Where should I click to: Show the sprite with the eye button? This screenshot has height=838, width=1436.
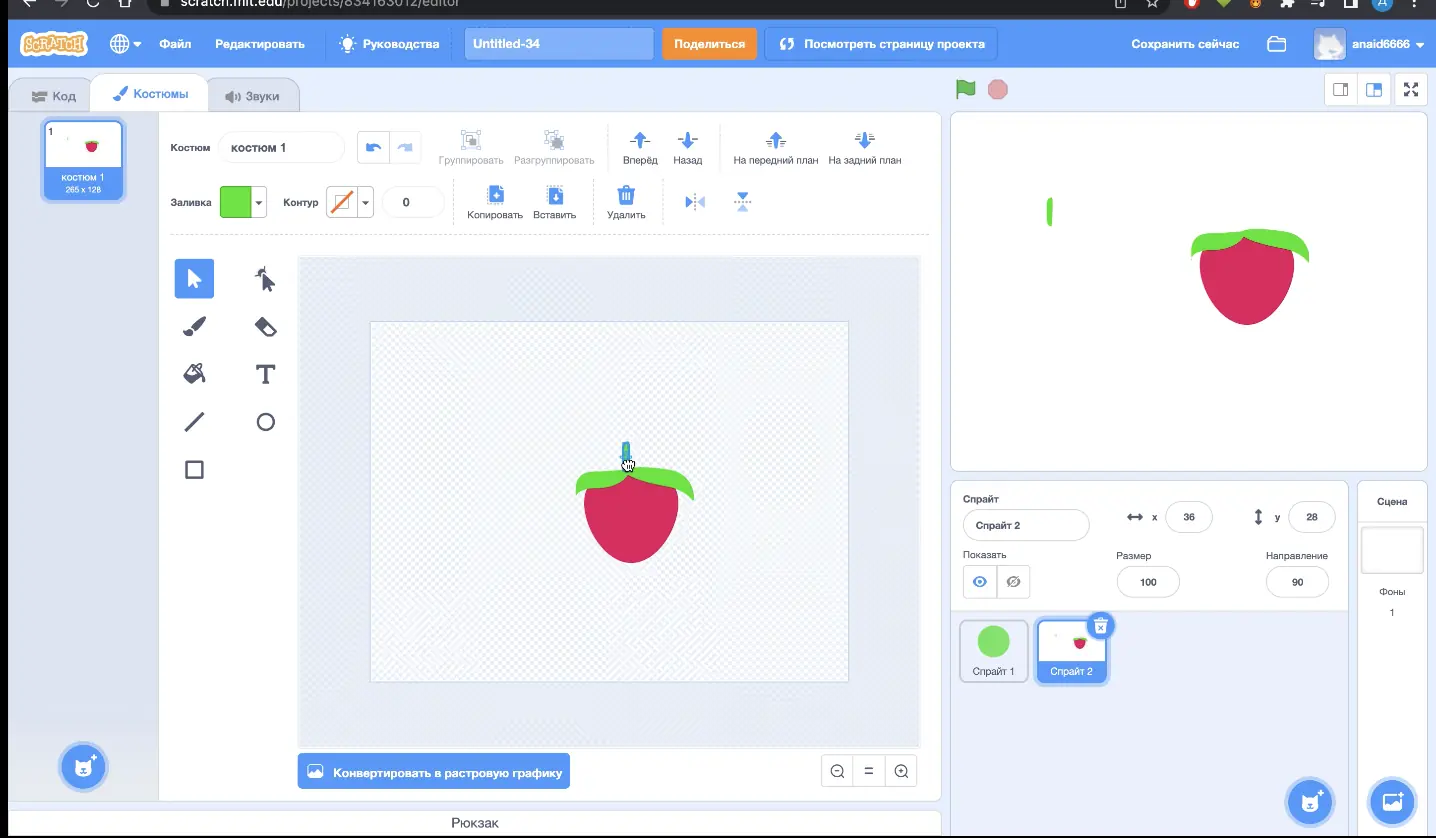coord(980,582)
